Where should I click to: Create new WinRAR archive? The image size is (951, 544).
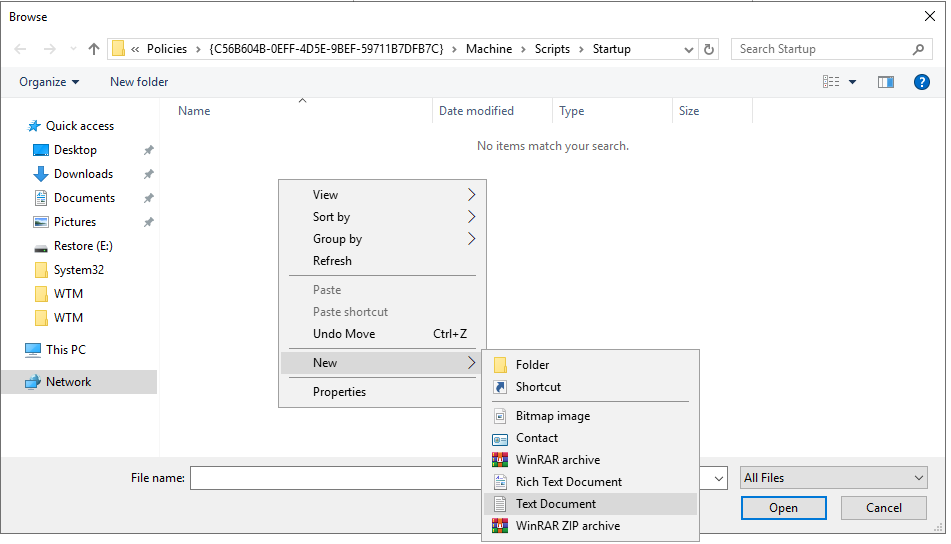pyautogui.click(x=590, y=460)
